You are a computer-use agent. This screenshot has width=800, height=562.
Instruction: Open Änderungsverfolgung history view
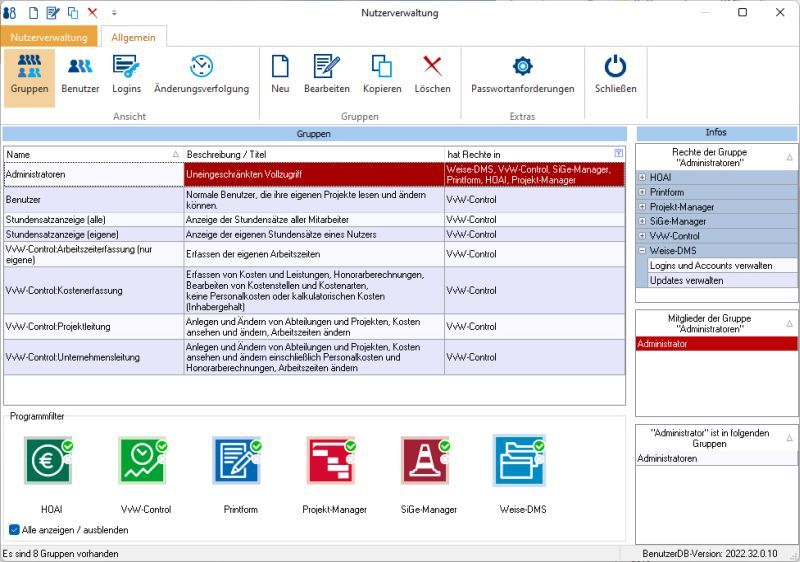click(202, 75)
